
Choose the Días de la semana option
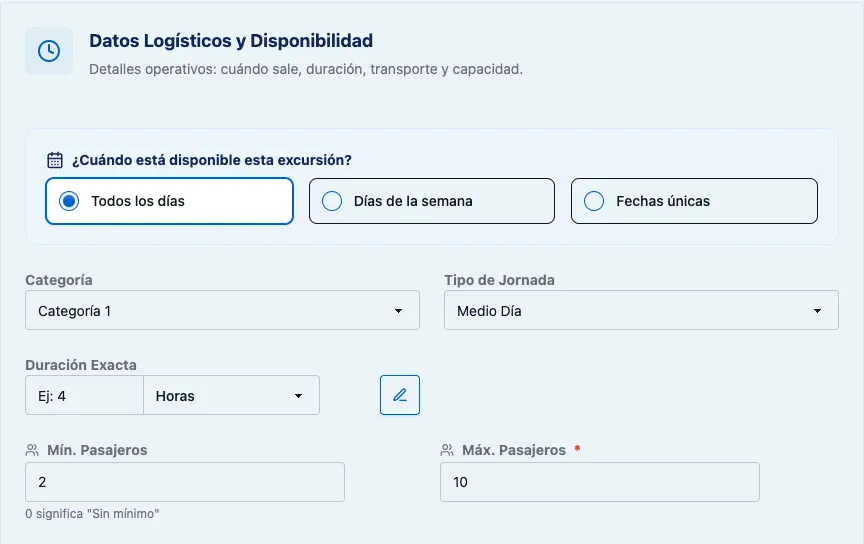coord(431,201)
